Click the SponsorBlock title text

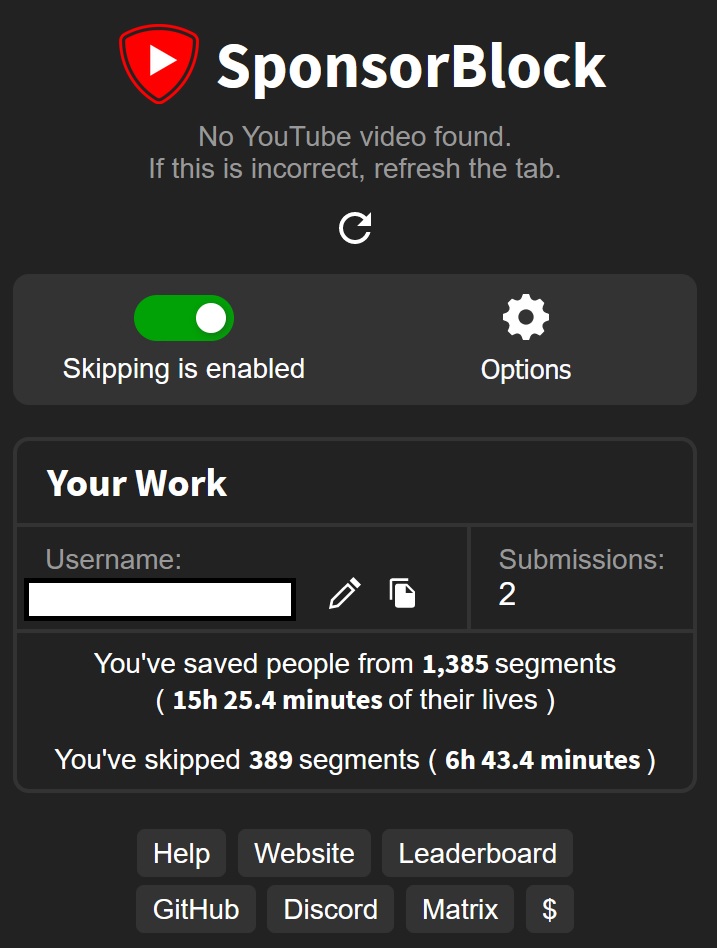(x=411, y=67)
